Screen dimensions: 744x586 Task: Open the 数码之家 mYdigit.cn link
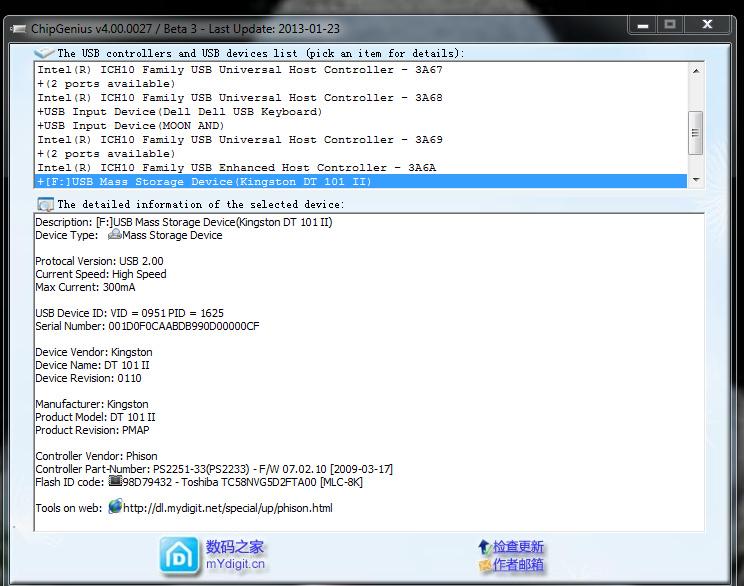(x=235, y=555)
